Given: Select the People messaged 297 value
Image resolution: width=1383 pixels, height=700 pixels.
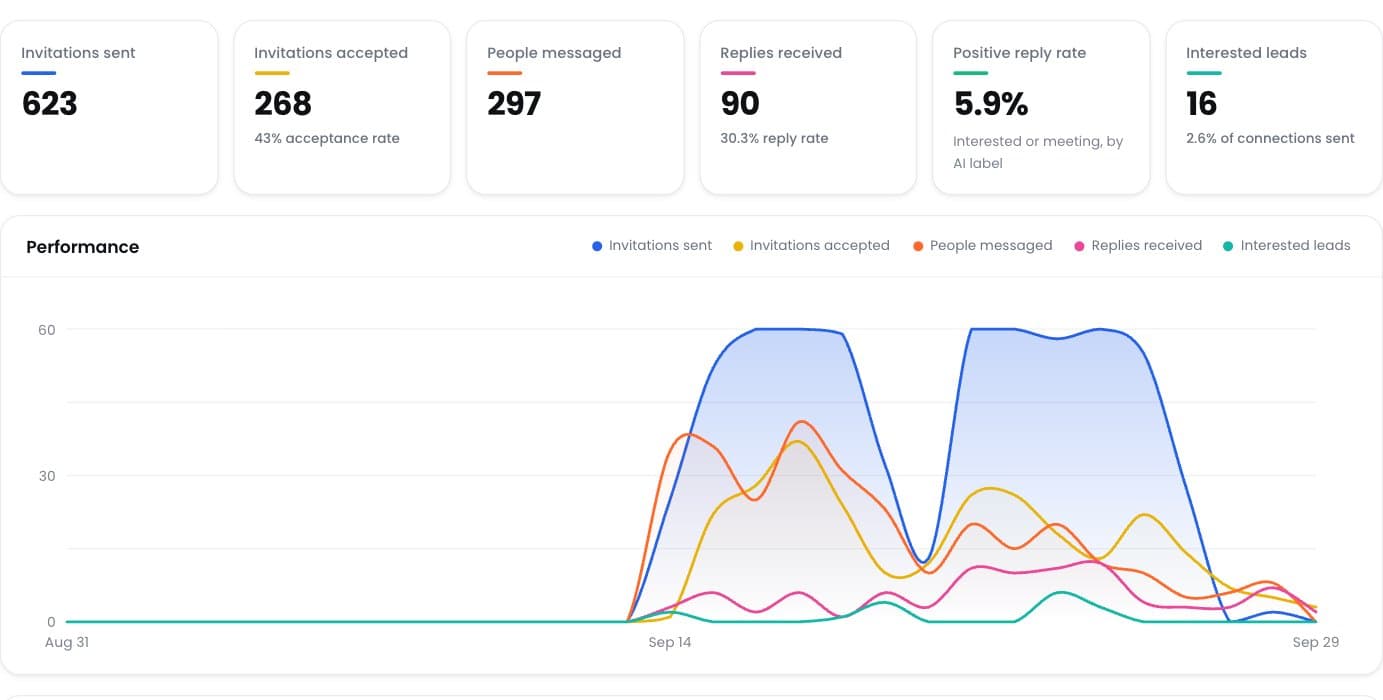Looking at the screenshot, I should (x=514, y=104).
